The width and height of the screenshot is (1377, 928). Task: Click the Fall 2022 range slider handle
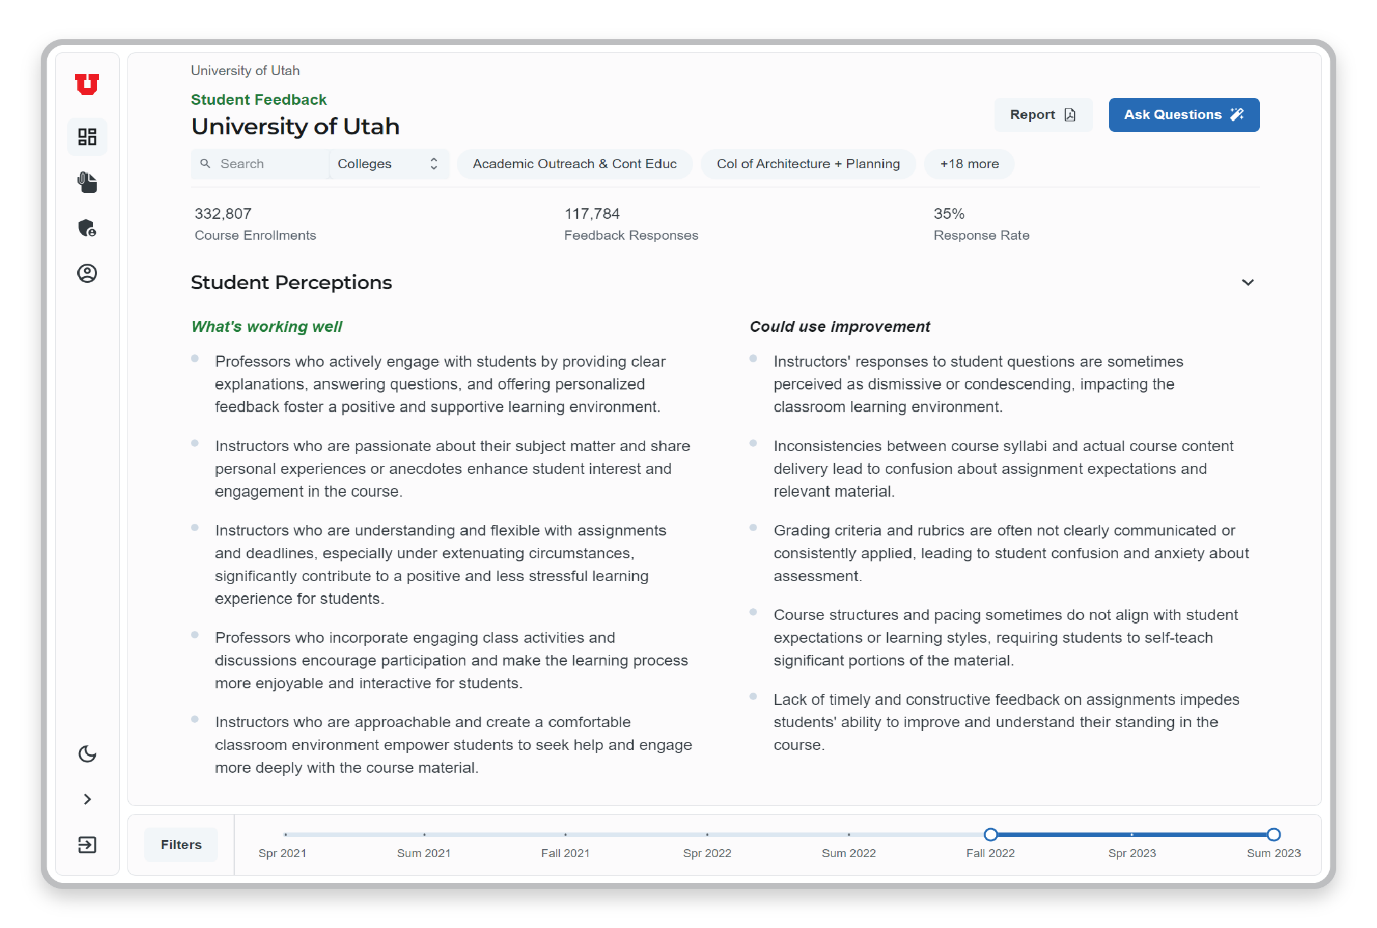point(991,834)
